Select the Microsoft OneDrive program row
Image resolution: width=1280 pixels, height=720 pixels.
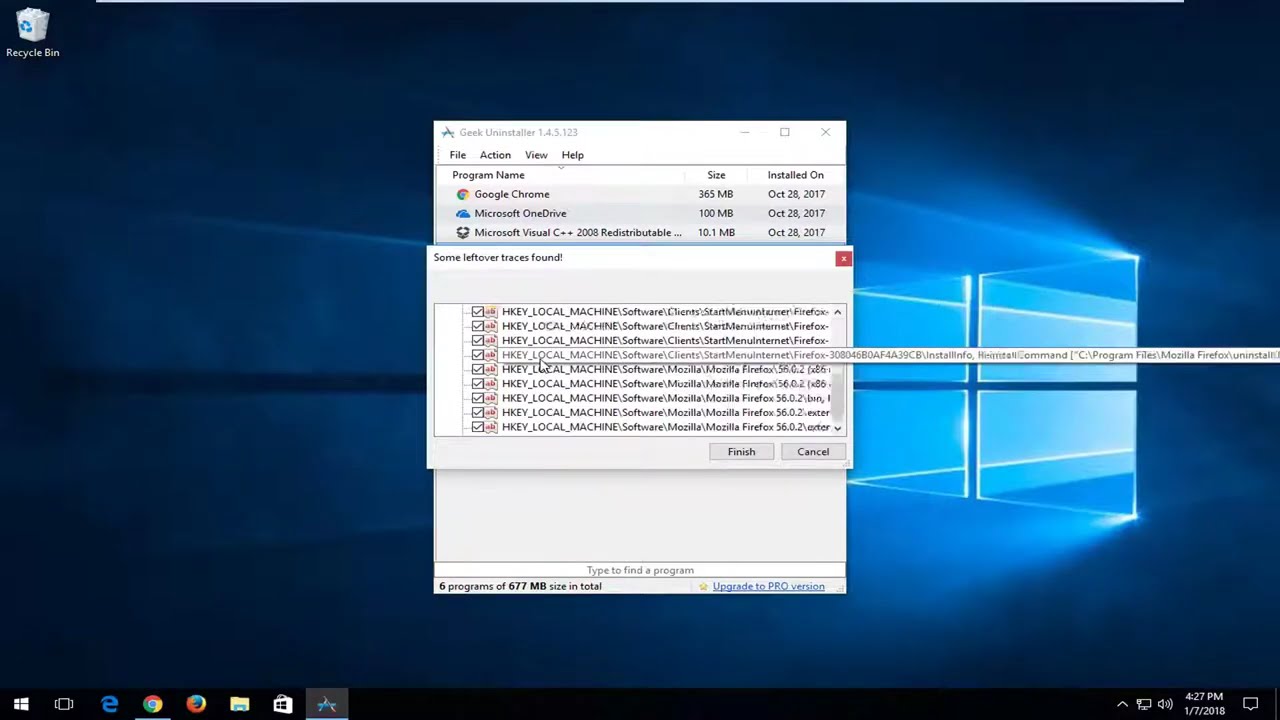pos(640,213)
